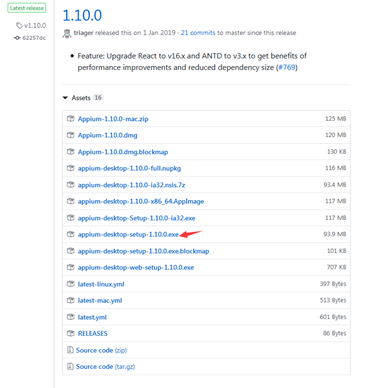Download appium-desktop-1.10.0-x86_64.AppImage

click(141, 201)
